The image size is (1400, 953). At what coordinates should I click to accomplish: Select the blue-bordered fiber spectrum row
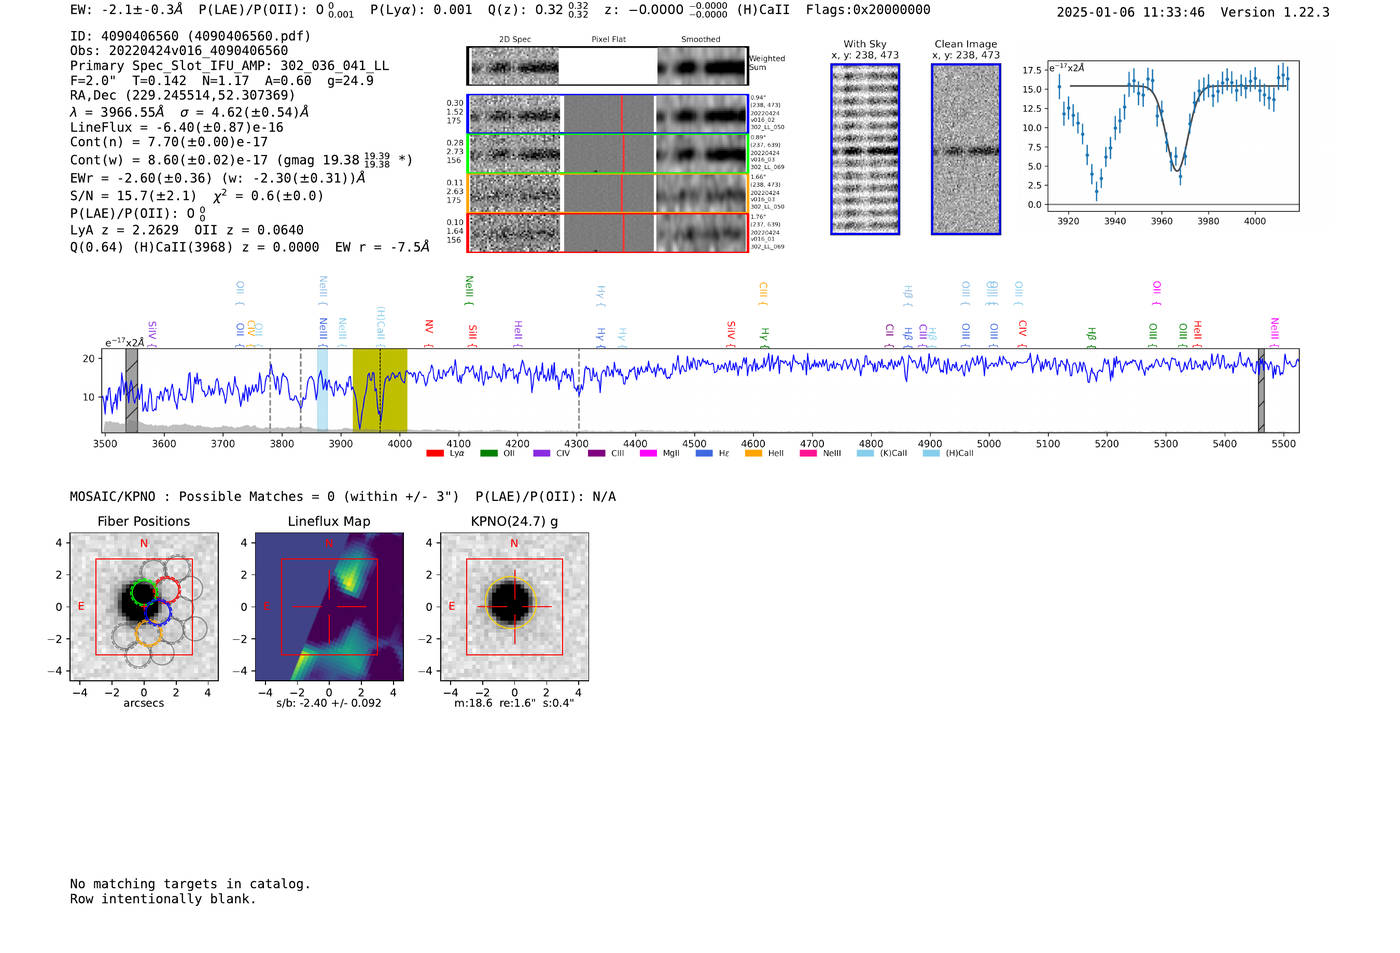607,114
